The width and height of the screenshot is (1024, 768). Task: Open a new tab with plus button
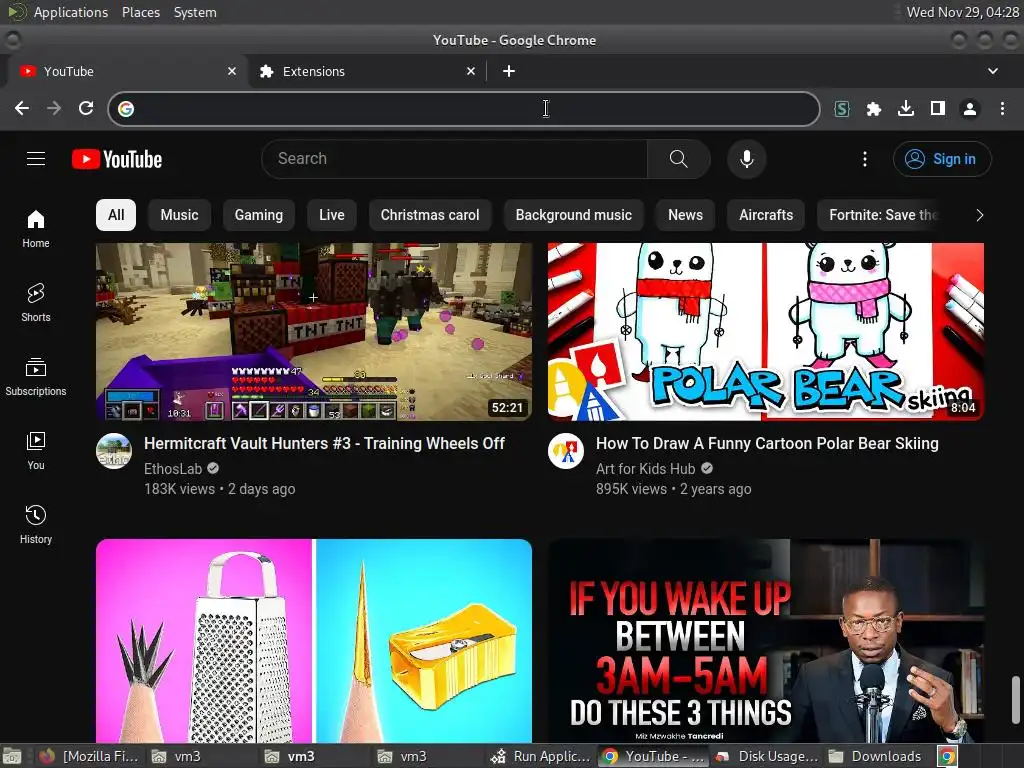click(509, 71)
